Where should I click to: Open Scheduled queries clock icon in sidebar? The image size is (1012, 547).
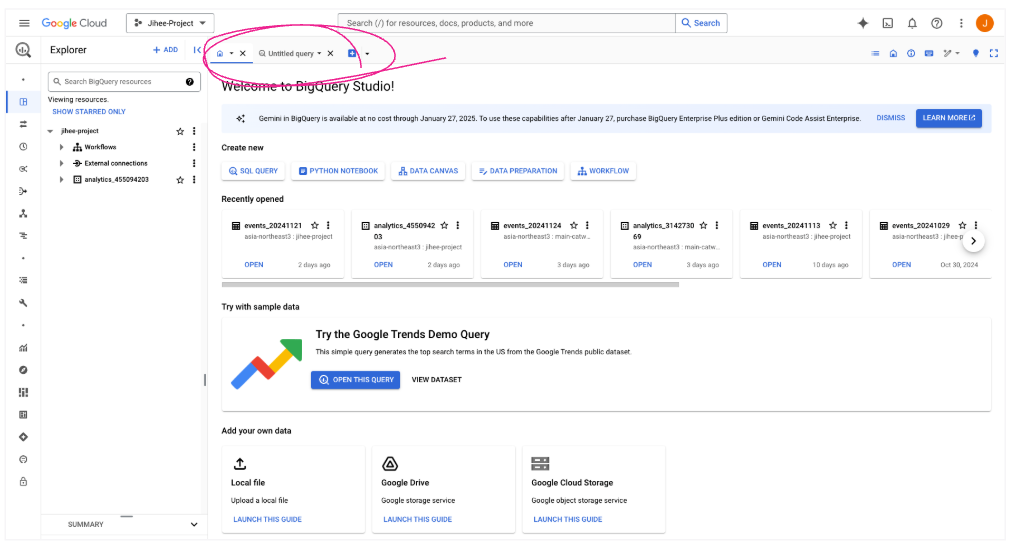(23, 146)
